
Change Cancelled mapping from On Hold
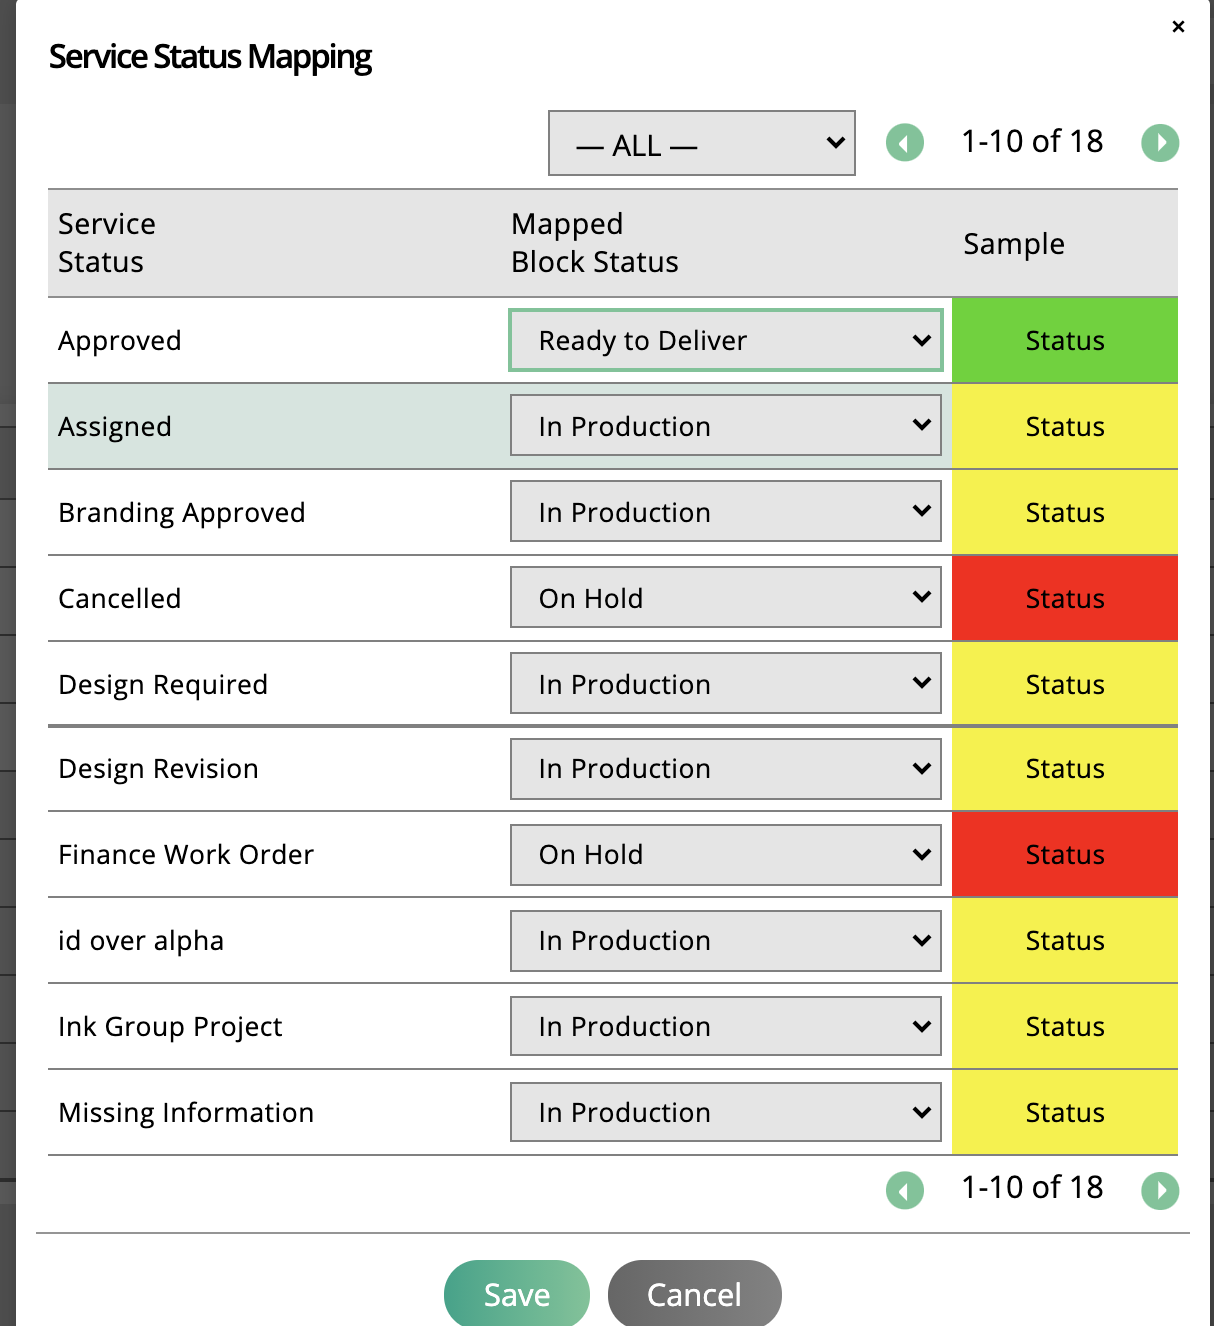726,598
